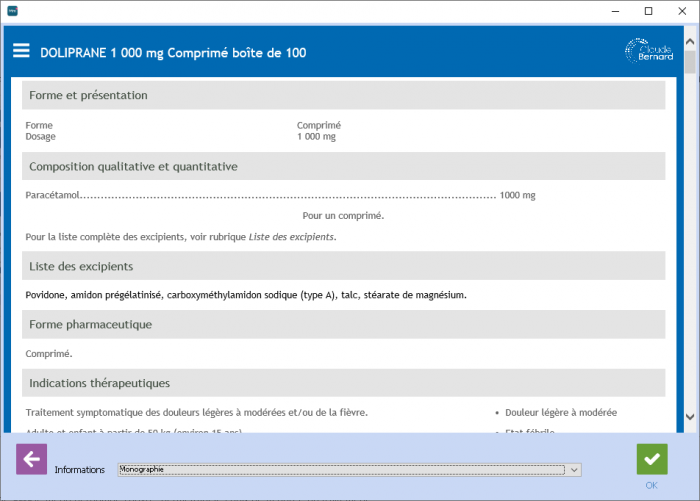This screenshot has height=501, width=700.
Task: Click the italic 'Liste des excipients' reference
Action: coord(292,237)
